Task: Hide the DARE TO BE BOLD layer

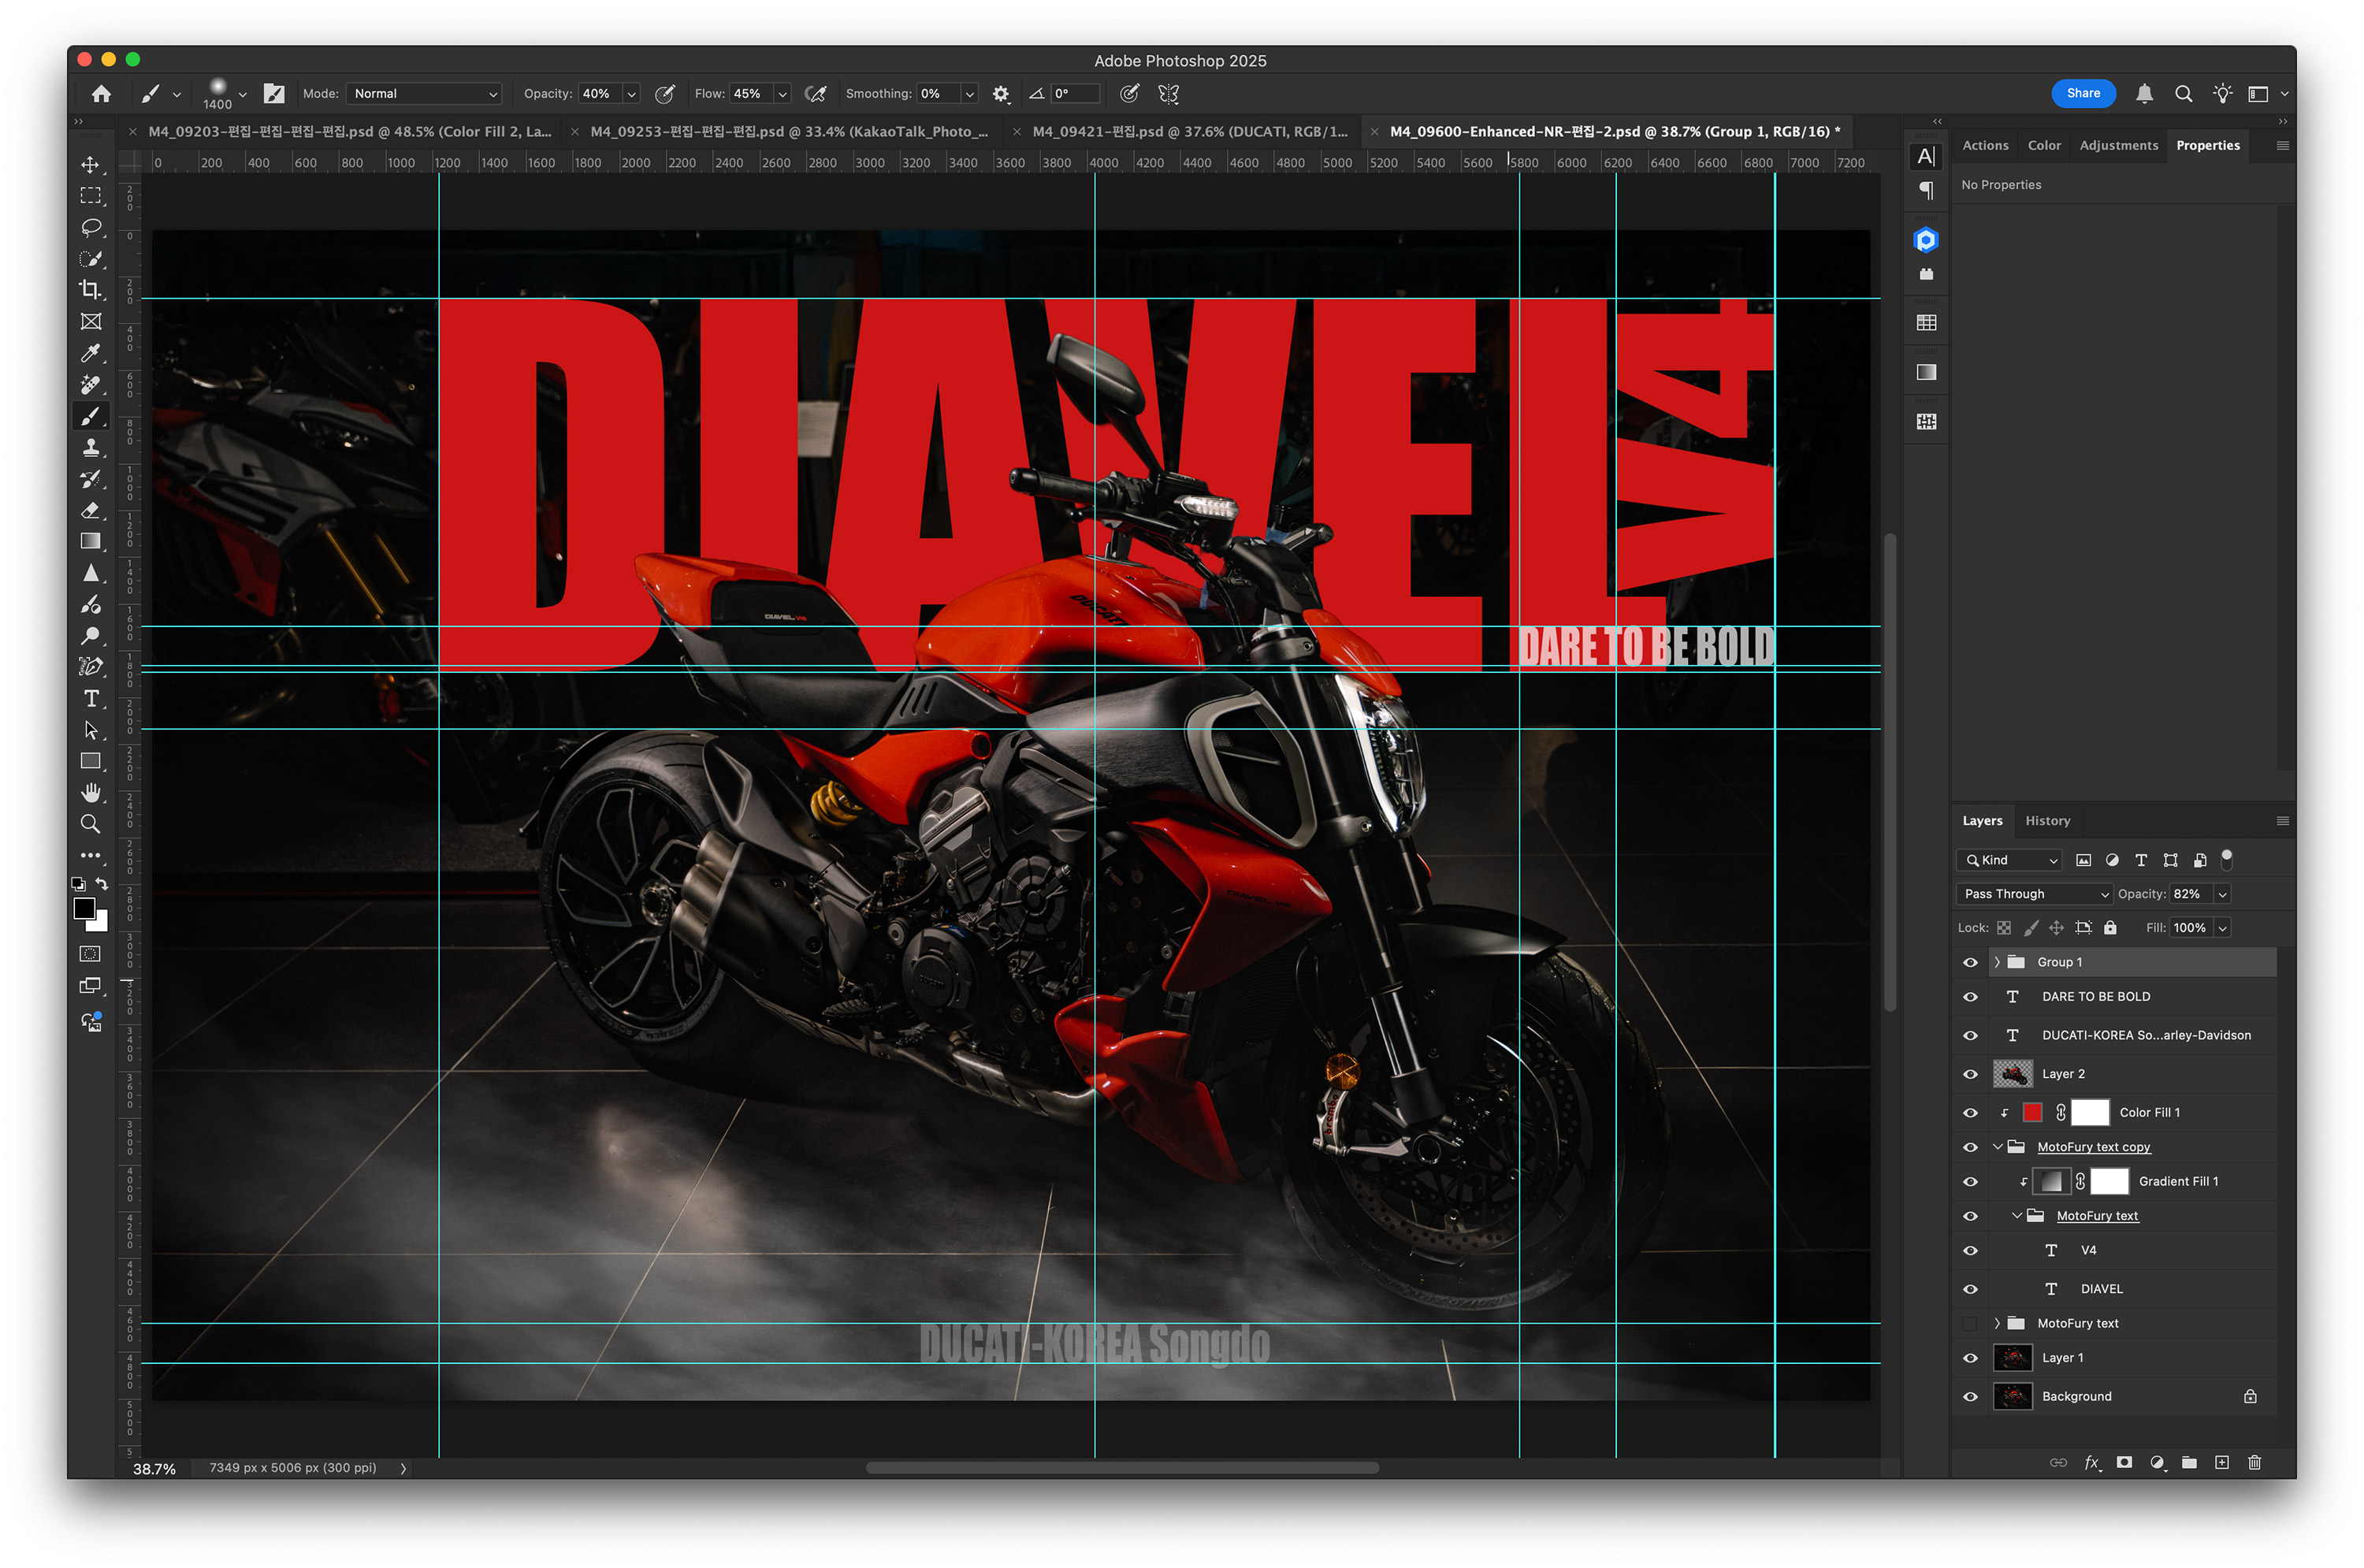Action: 1971,997
